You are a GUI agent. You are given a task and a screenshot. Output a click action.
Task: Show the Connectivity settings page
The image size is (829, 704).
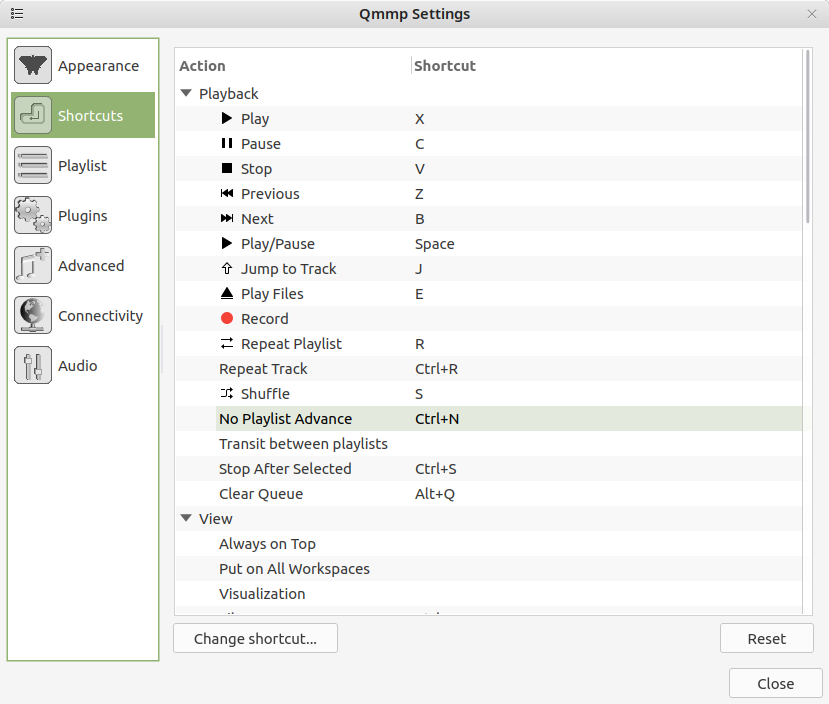click(83, 316)
